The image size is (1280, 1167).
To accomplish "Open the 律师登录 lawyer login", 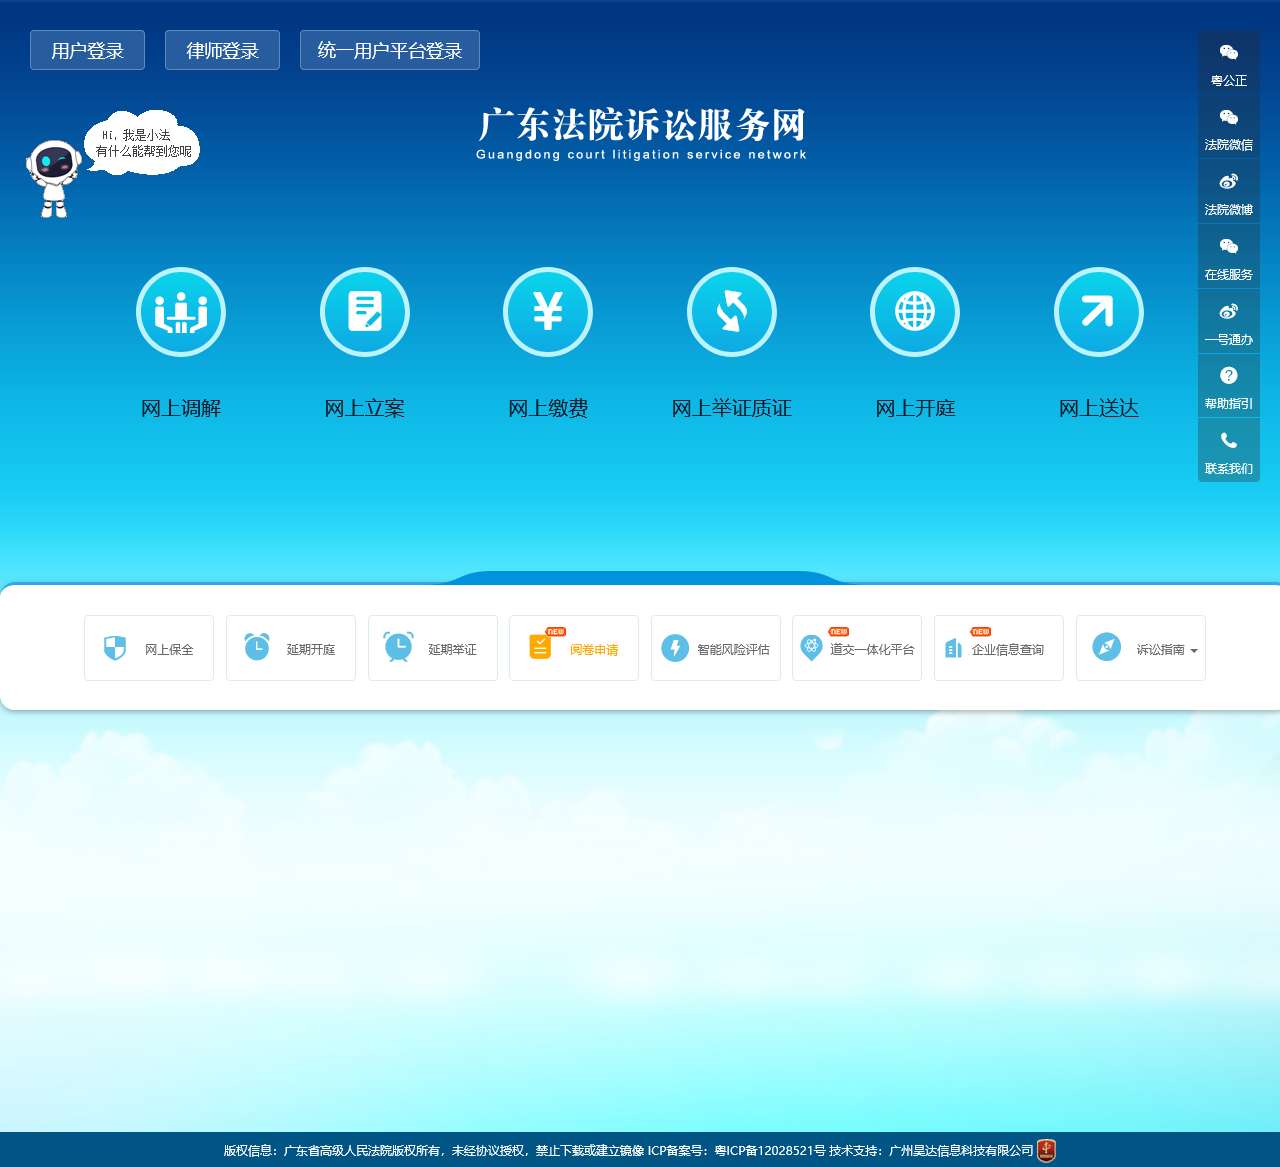I will 222,49.
